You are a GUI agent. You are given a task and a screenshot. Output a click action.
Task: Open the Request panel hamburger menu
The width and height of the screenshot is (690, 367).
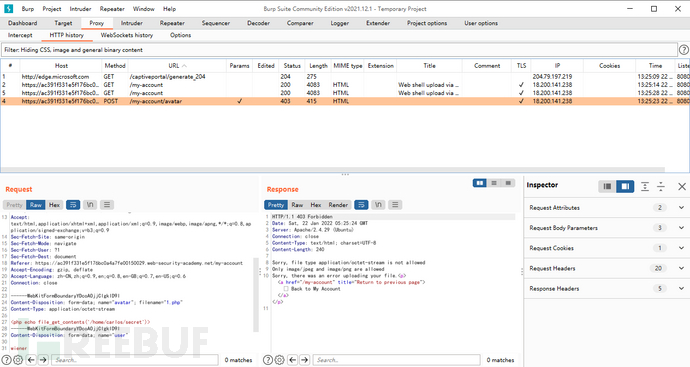[x=106, y=205]
